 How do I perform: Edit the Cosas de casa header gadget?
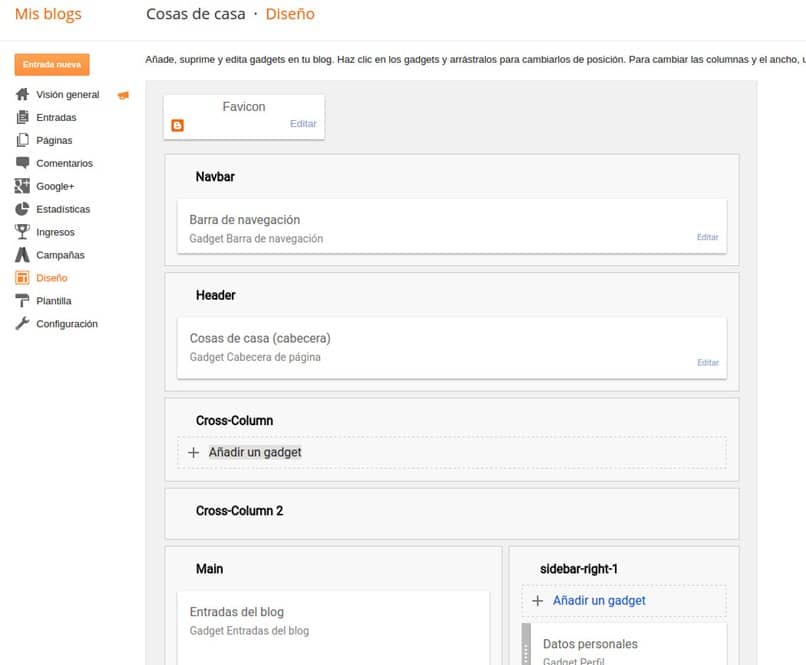pyautogui.click(x=708, y=362)
